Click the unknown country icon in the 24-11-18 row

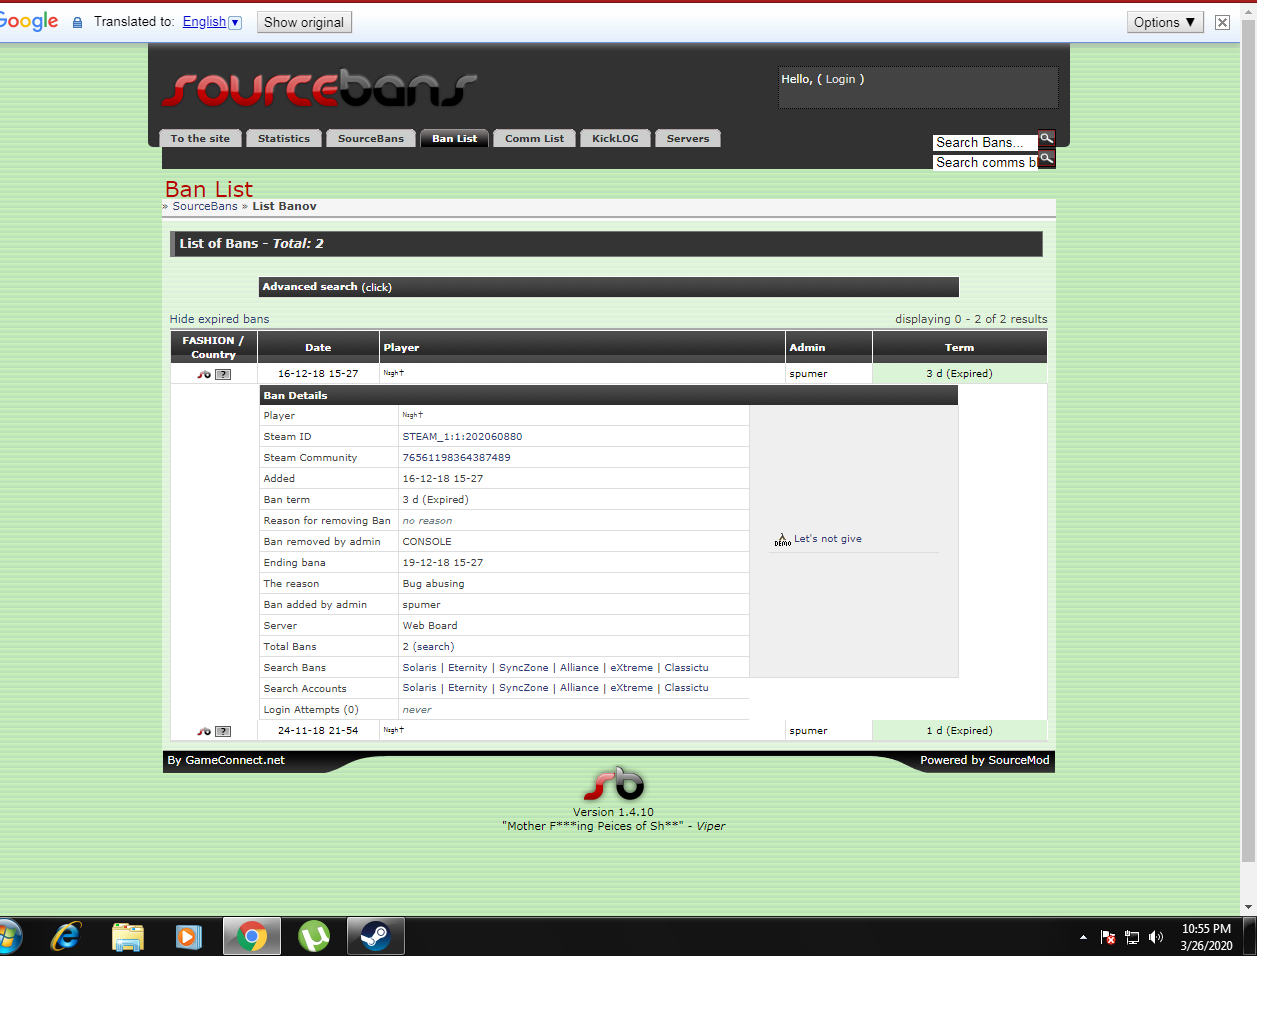coord(223,731)
